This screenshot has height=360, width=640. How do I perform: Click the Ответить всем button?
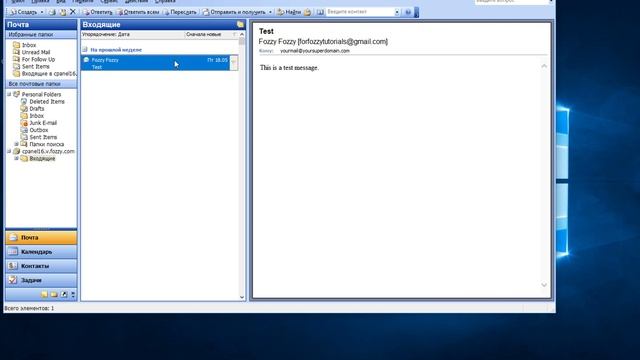[138, 12]
